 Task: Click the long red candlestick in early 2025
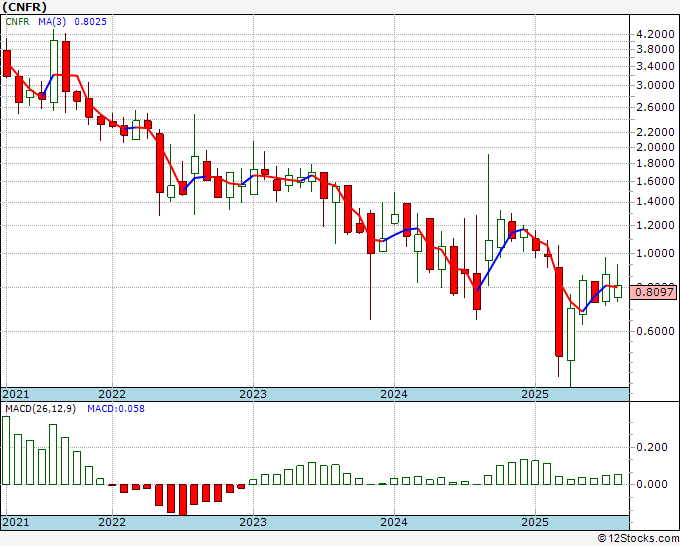point(559,312)
